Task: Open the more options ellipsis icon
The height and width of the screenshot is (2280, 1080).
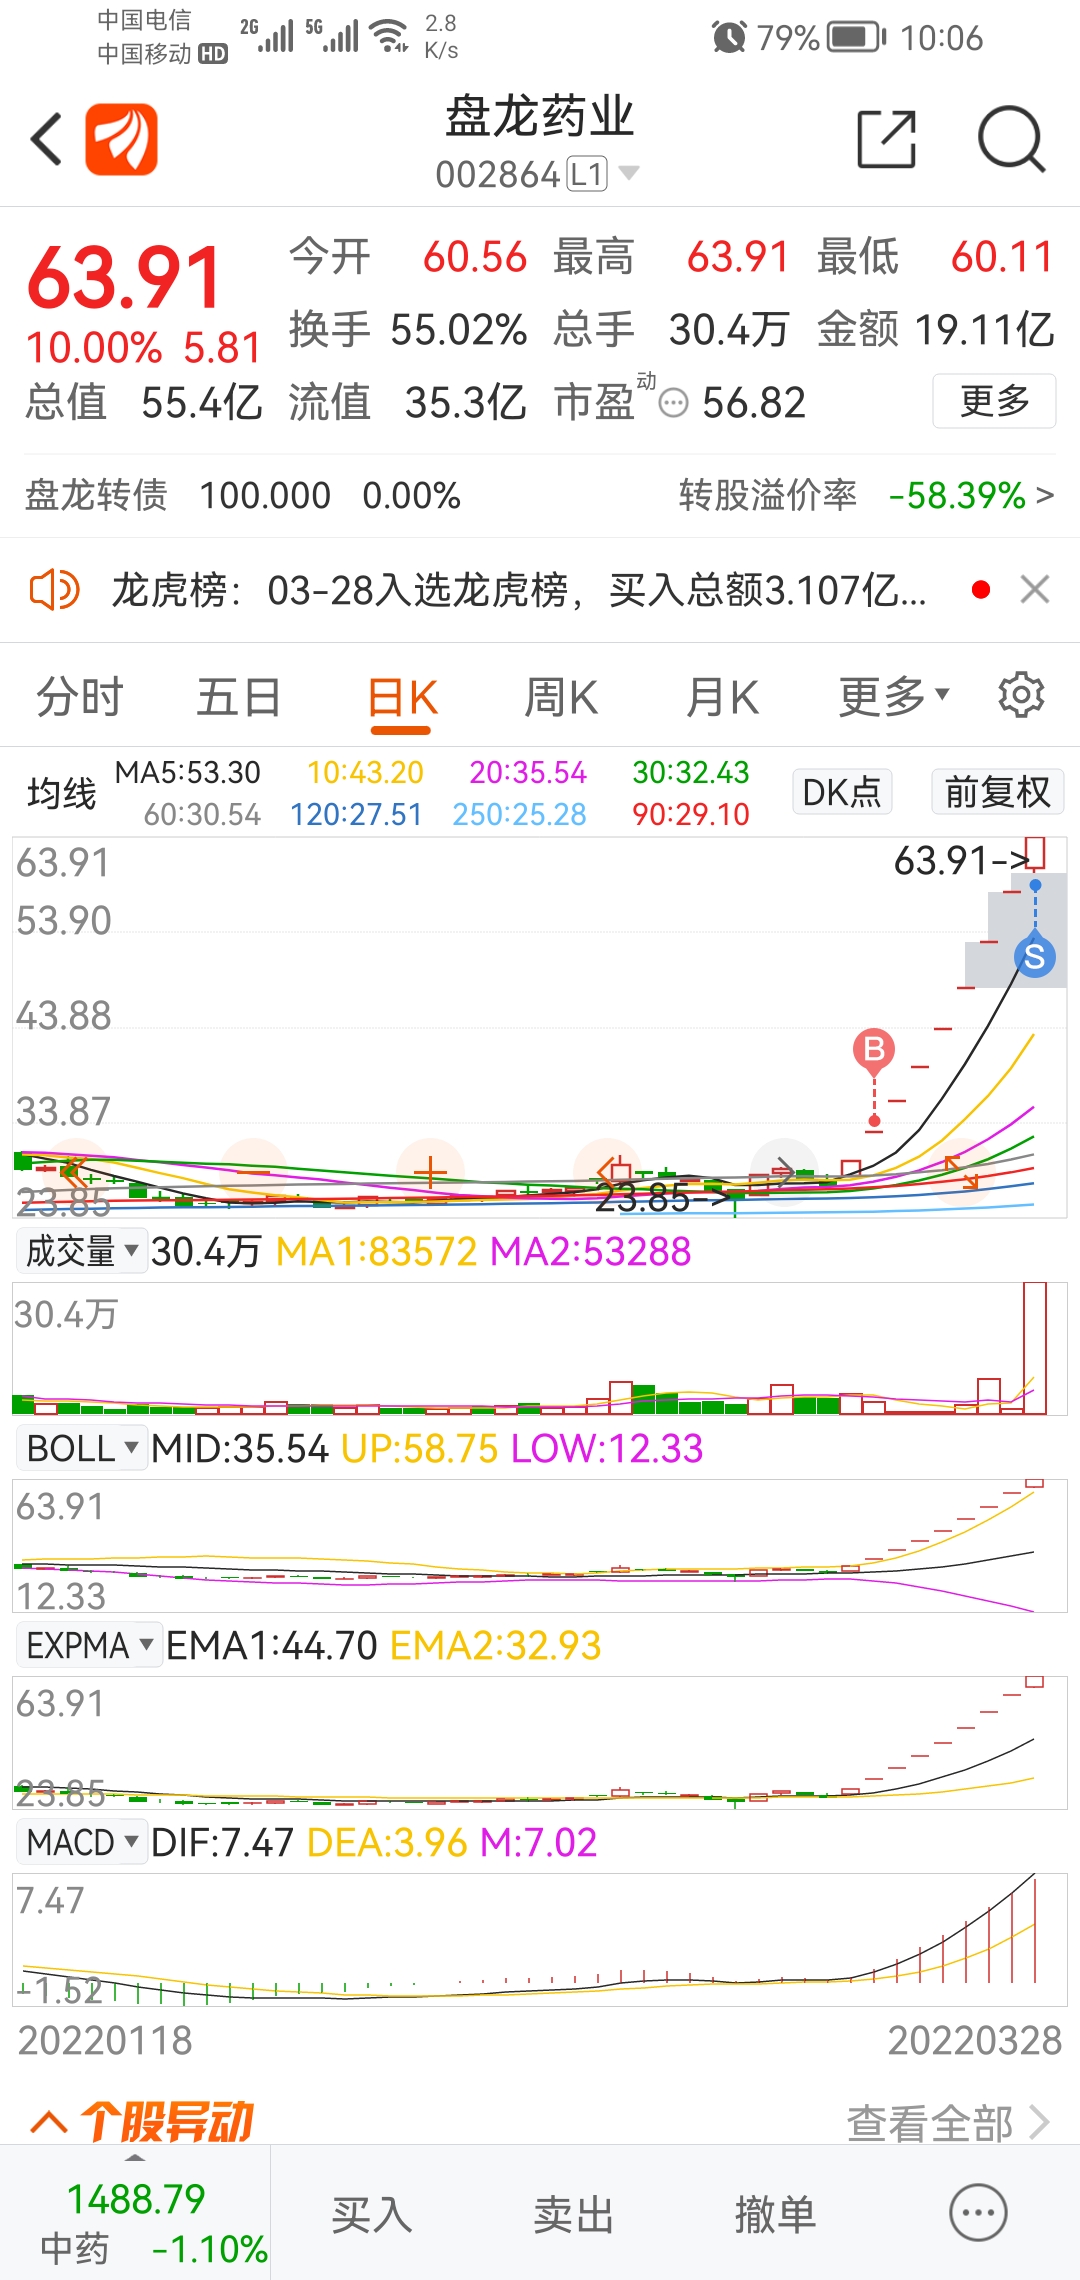Action: (978, 2212)
